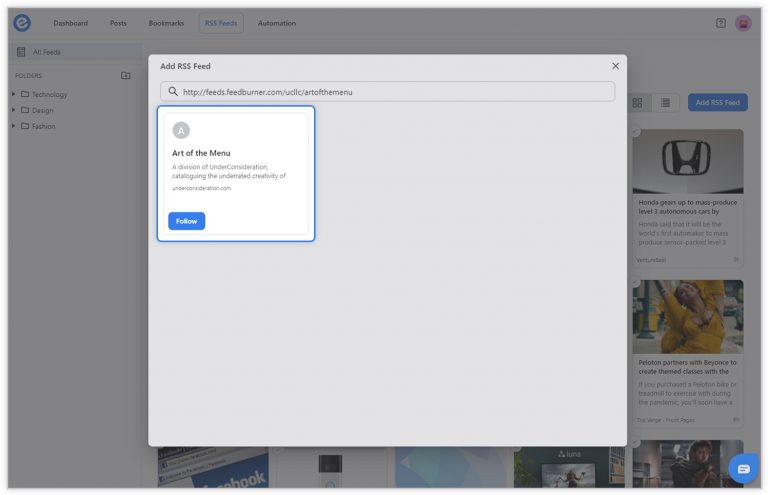Click The Verge source label

pyautogui.click(x=665, y=420)
